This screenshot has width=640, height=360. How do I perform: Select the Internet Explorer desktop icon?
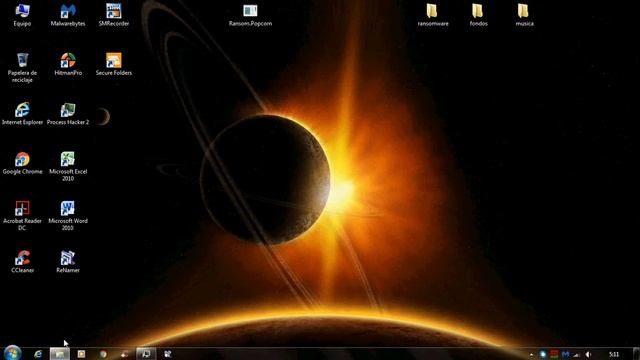pos(22,114)
